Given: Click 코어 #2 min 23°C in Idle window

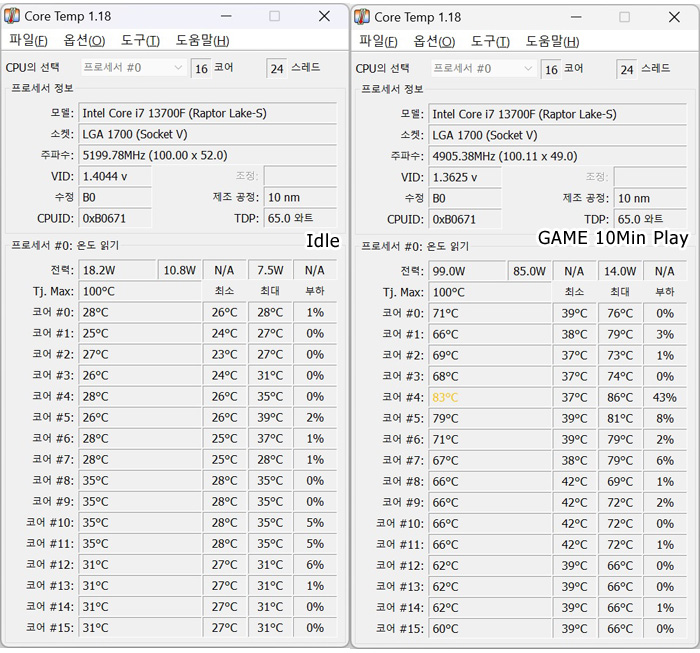Looking at the screenshot, I should 224,354.
